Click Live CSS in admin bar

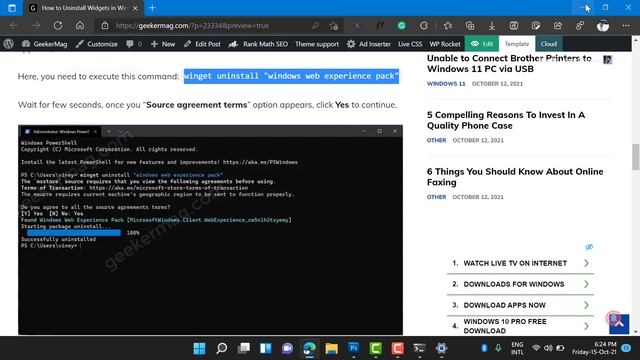click(410, 44)
